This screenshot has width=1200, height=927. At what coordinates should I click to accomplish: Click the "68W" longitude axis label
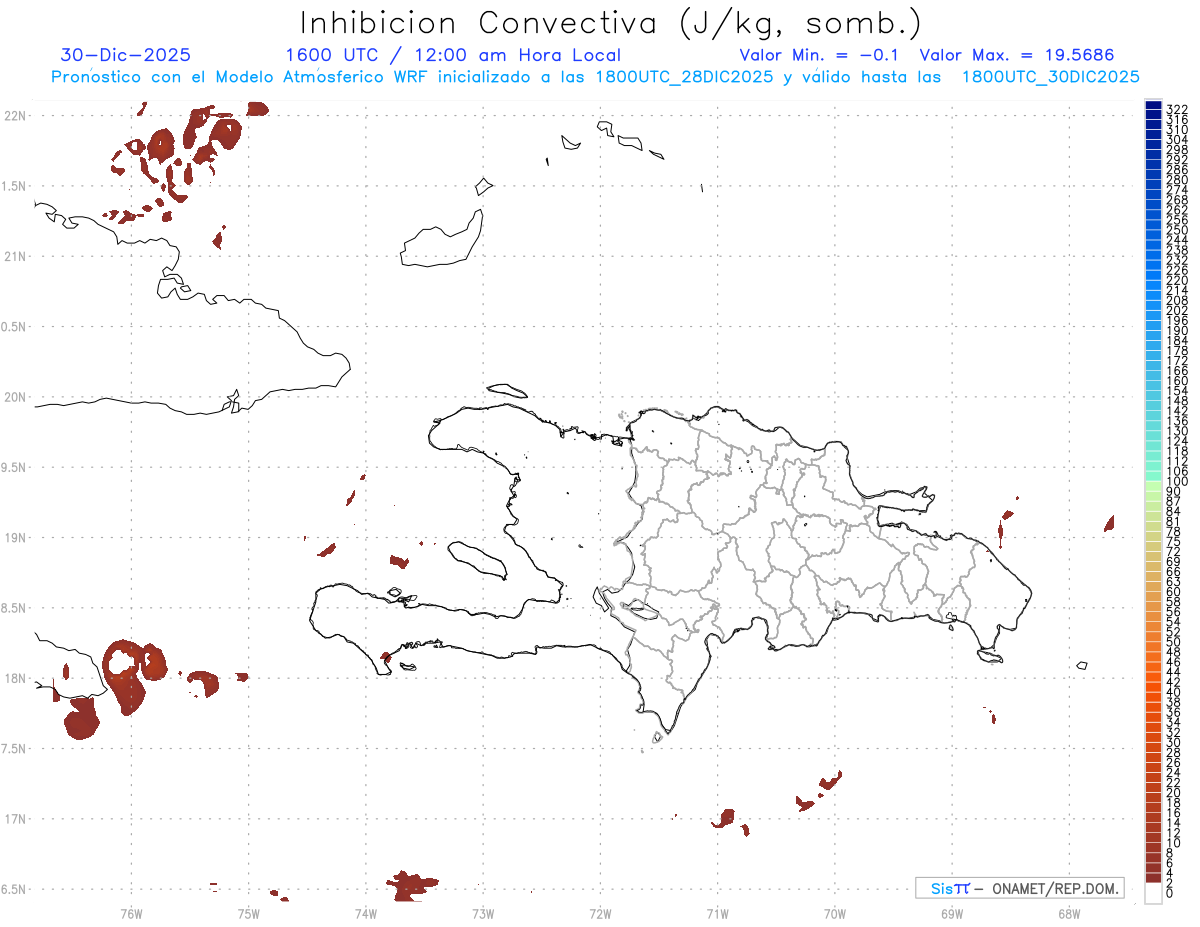coord(1068,914)
